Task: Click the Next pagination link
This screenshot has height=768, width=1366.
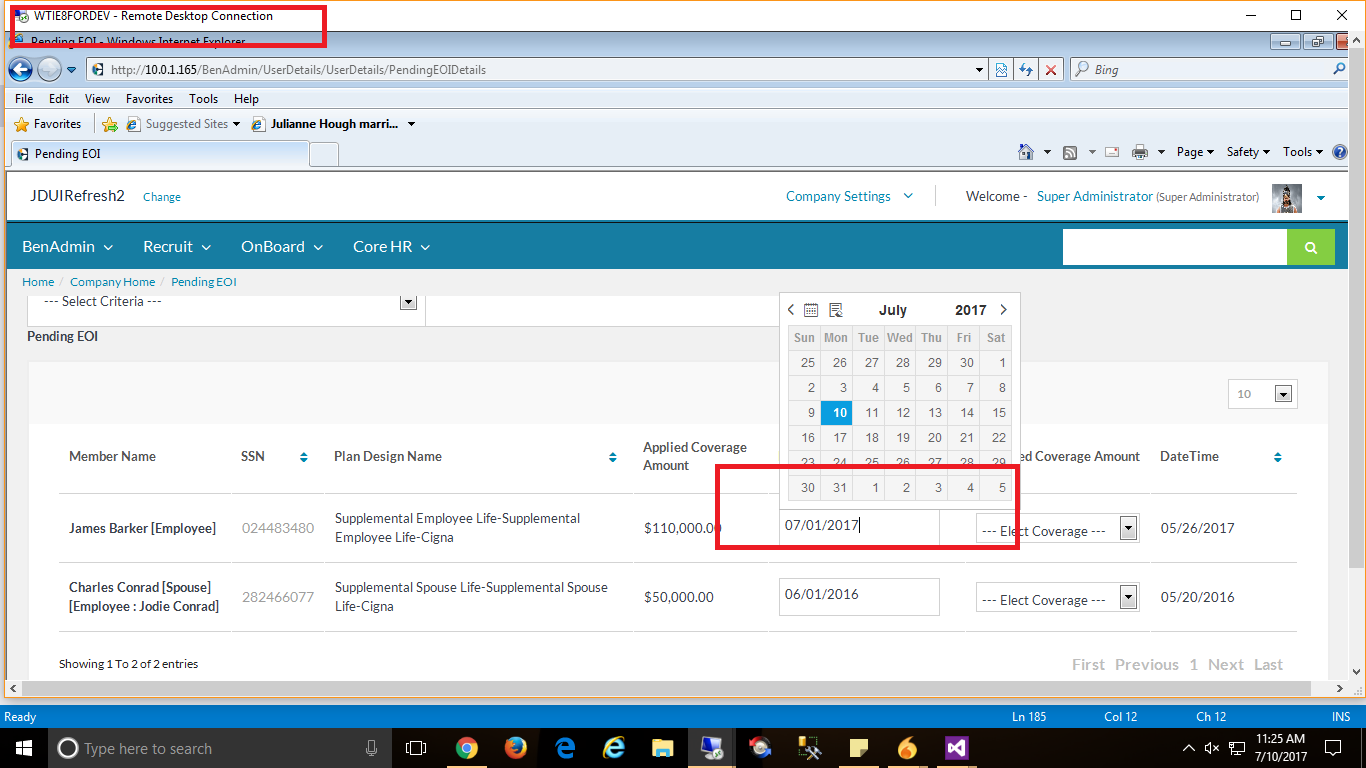Action: click(x=1226, y=664)
